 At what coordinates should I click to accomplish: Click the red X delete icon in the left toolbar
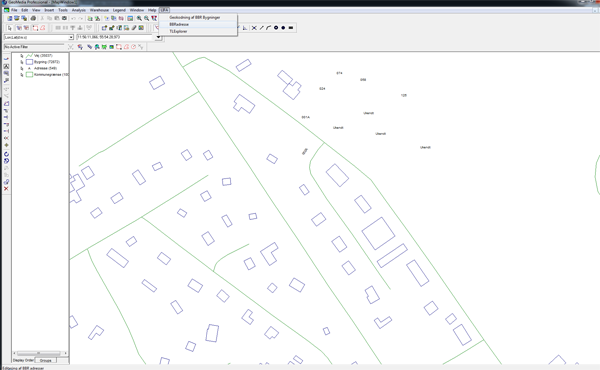[6, 189]
